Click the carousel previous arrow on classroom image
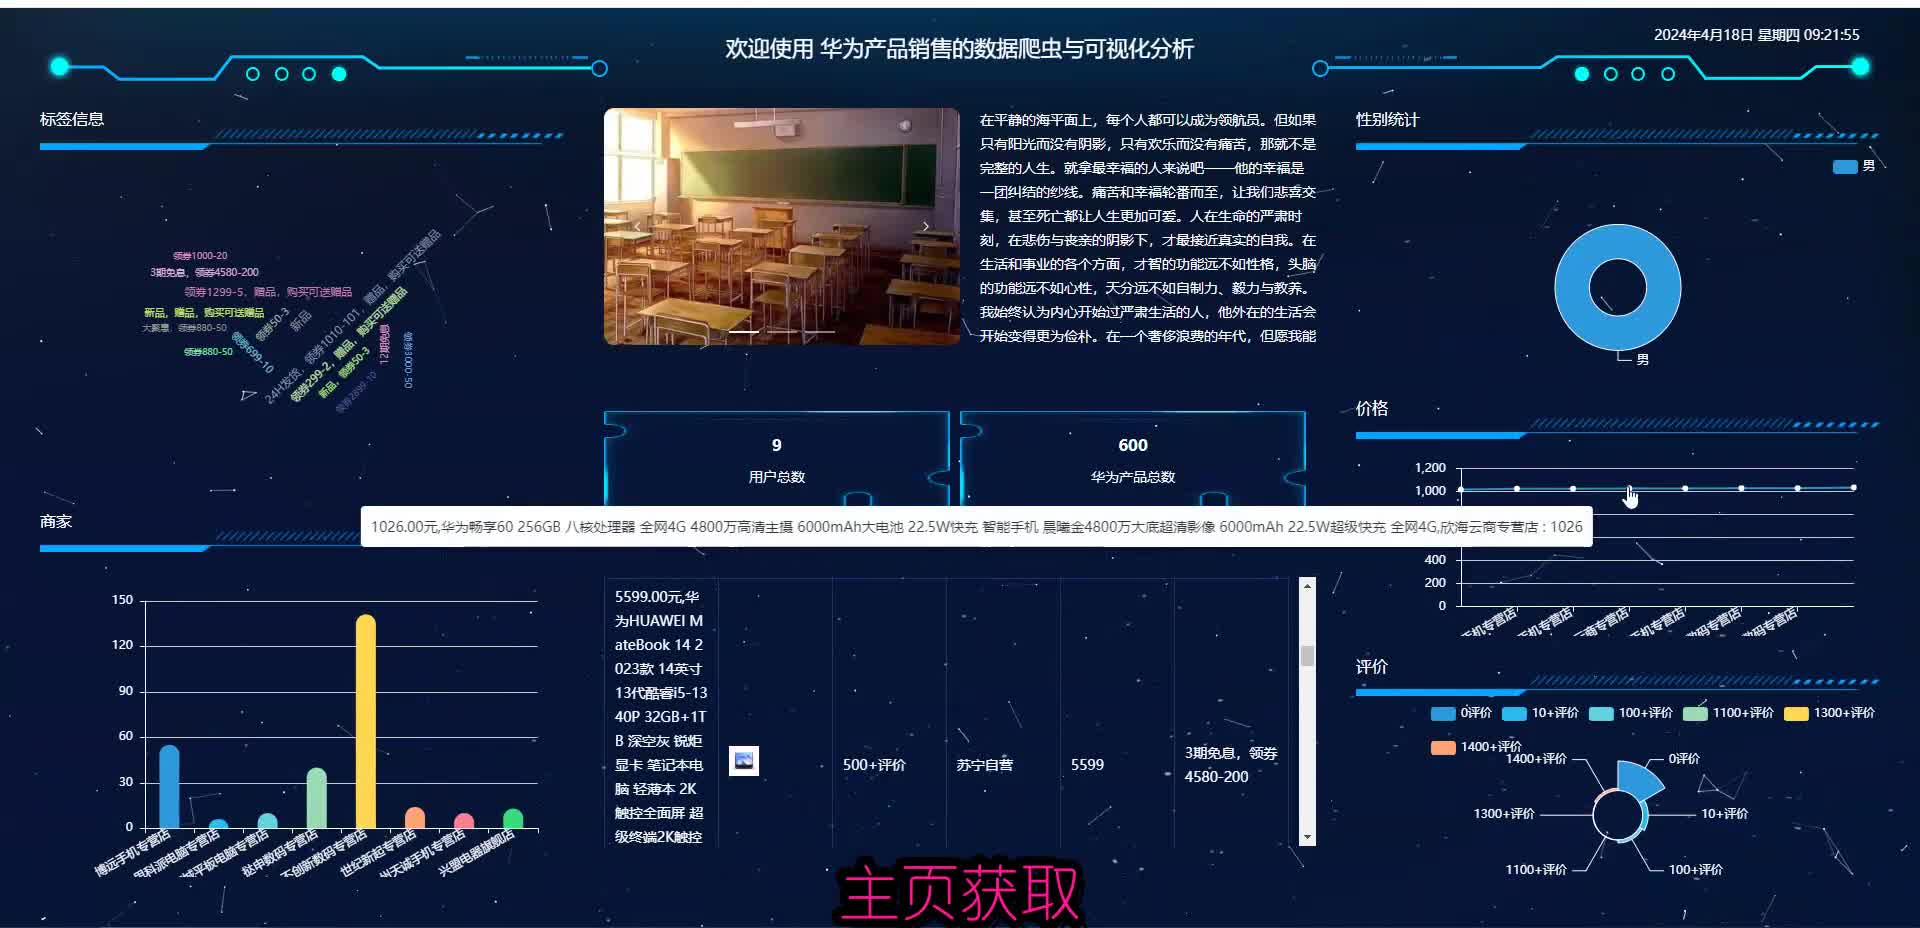The height and width of the screenshot is (928, 1920). 637,227
